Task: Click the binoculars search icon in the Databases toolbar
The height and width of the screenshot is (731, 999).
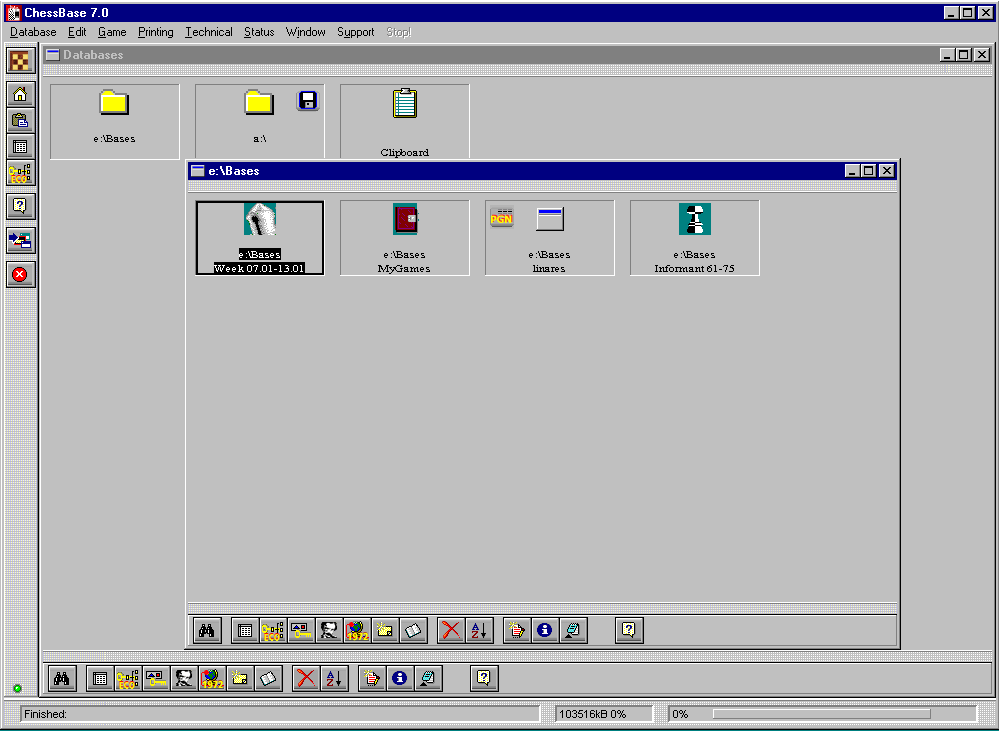Action: (x=62, y=679)
